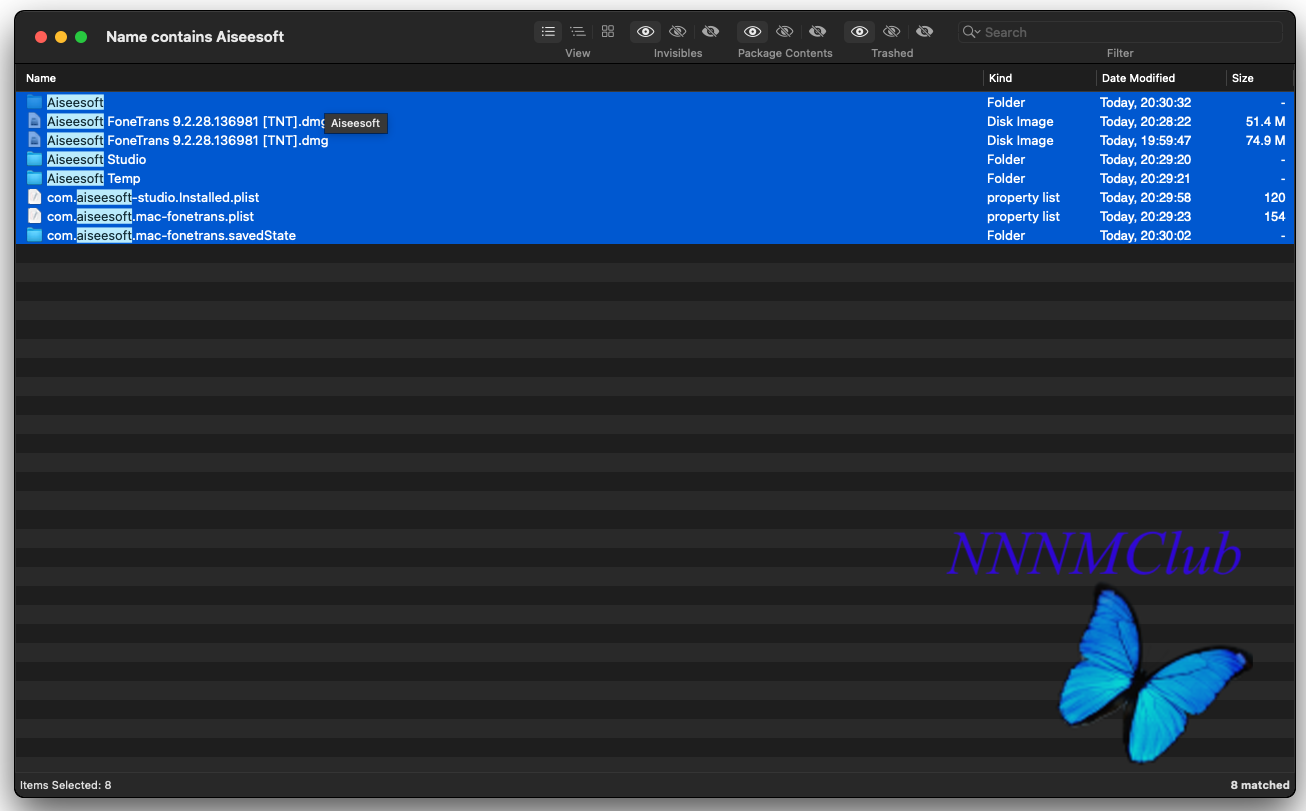Click the property list kind of the 120-size row
Viewport: 1306px width, 811px height.
coord(1023,197)
